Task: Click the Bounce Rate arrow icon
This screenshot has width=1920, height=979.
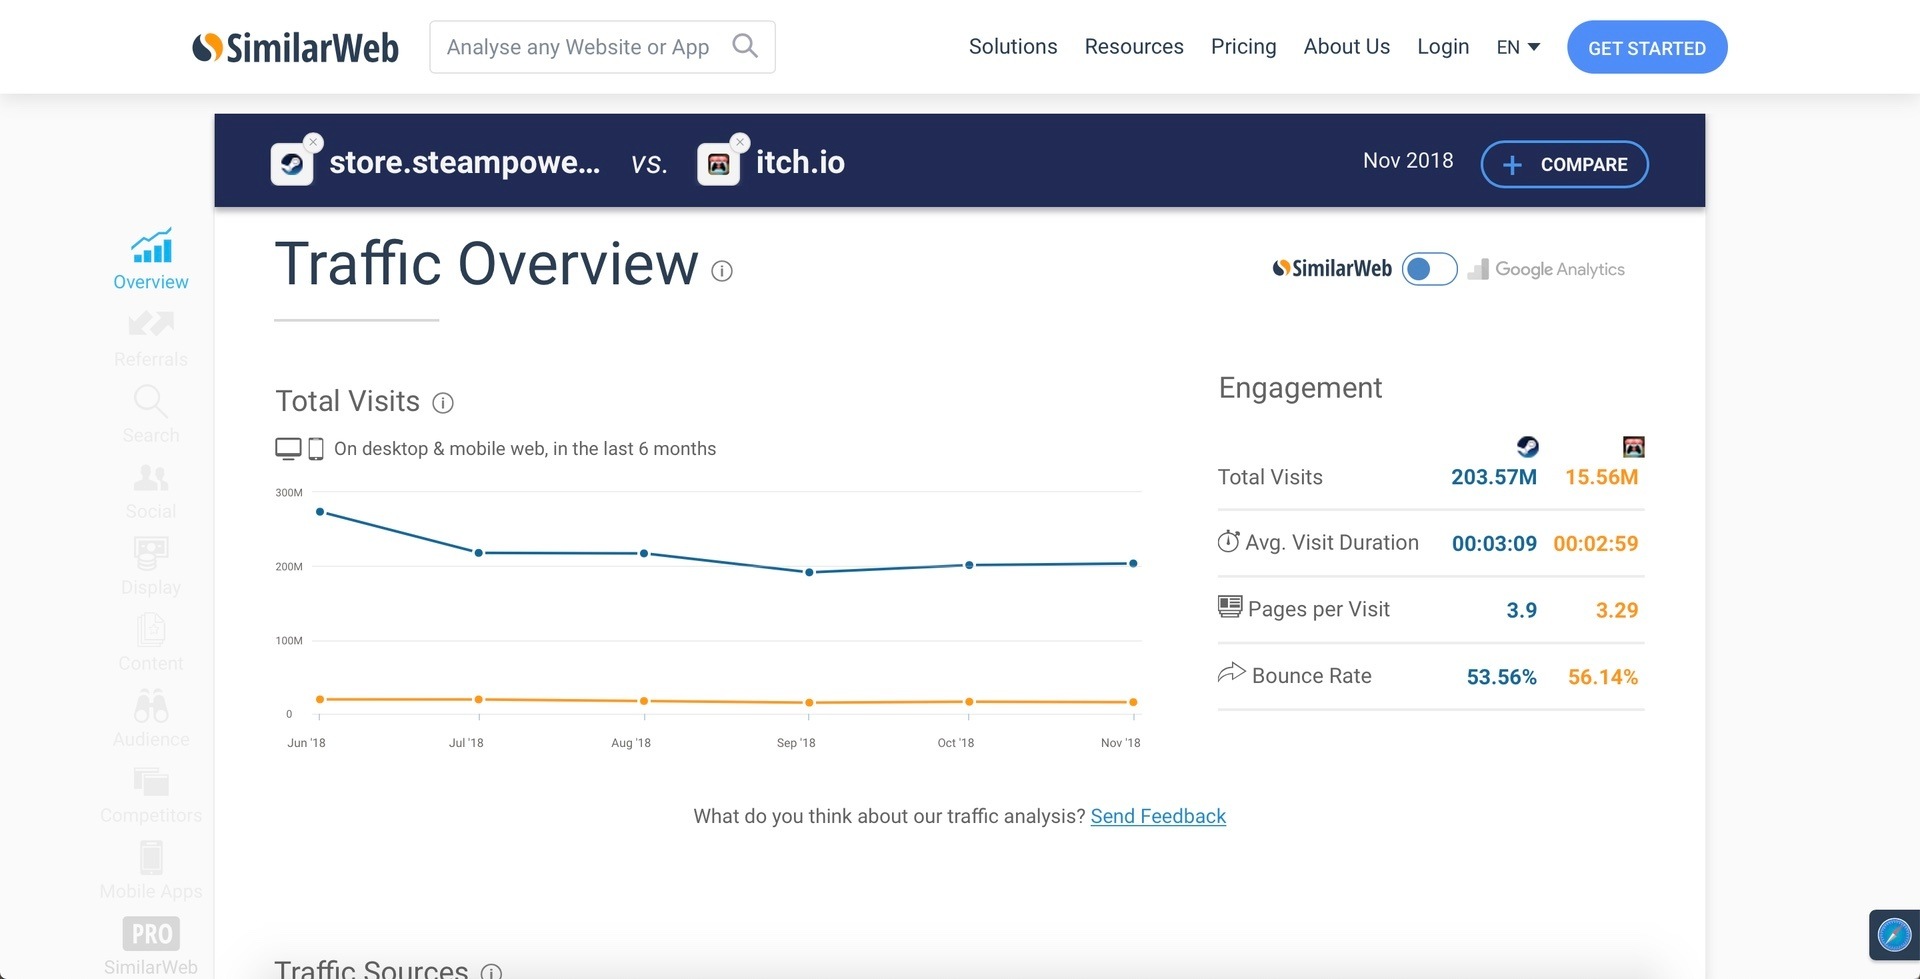Action: click(x=1231, y=673)
